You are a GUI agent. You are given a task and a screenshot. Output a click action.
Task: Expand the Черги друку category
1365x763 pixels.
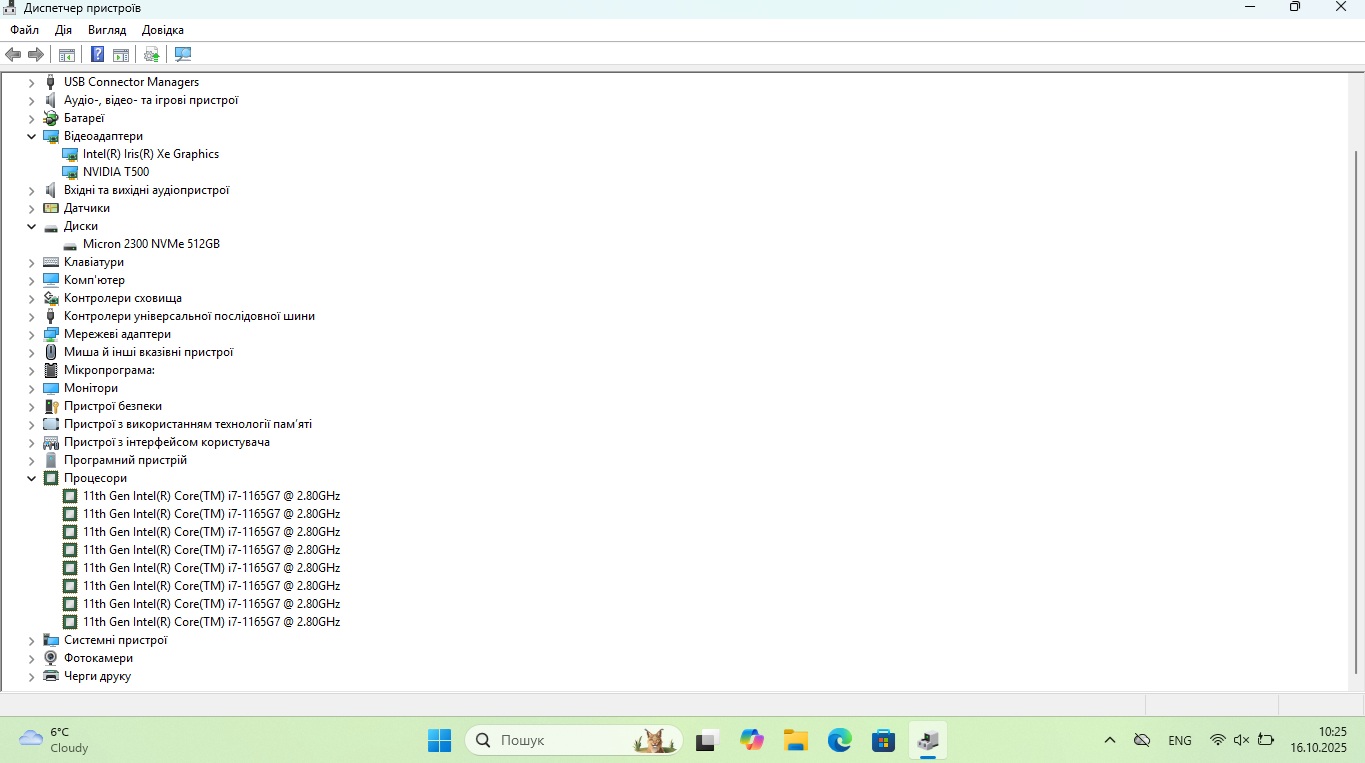(32, 677)
